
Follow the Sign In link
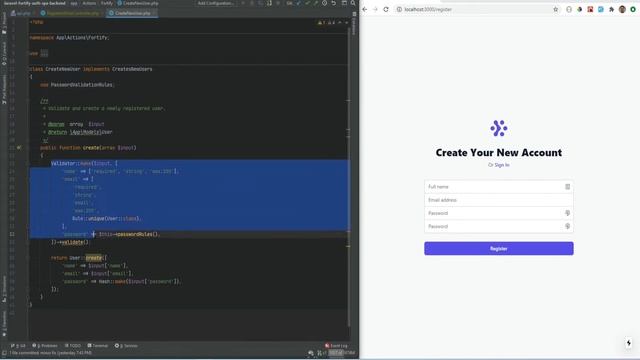[x=502, y=165]
